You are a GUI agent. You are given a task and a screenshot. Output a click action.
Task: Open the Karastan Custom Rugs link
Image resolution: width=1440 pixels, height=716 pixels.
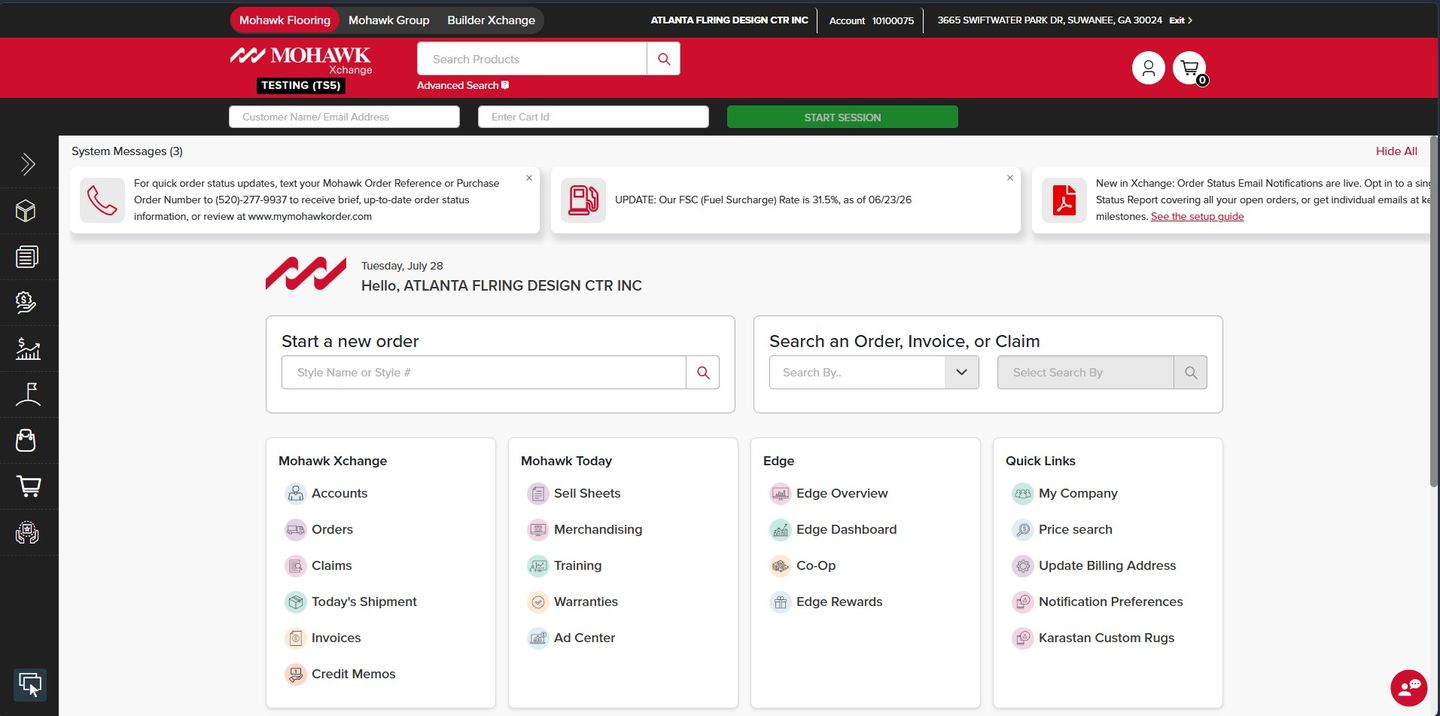[1106, 638]
